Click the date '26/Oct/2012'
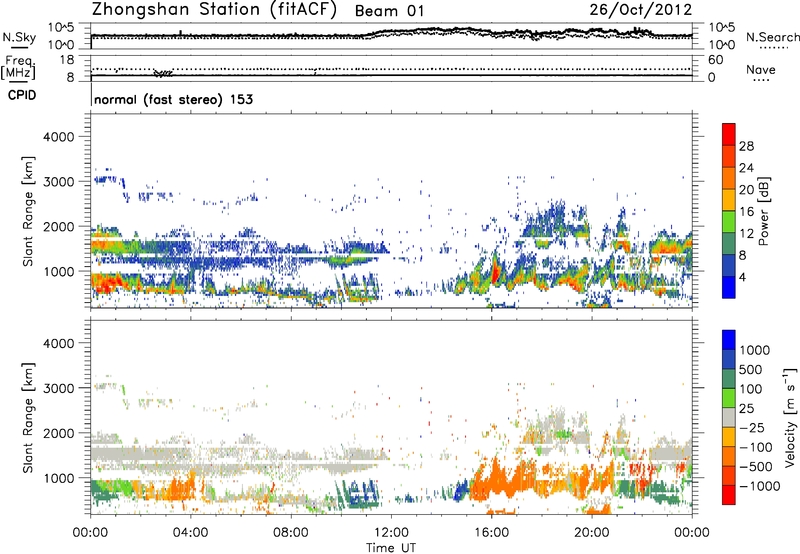The width and height of the screenshot is (800, 554). point(641,10)
